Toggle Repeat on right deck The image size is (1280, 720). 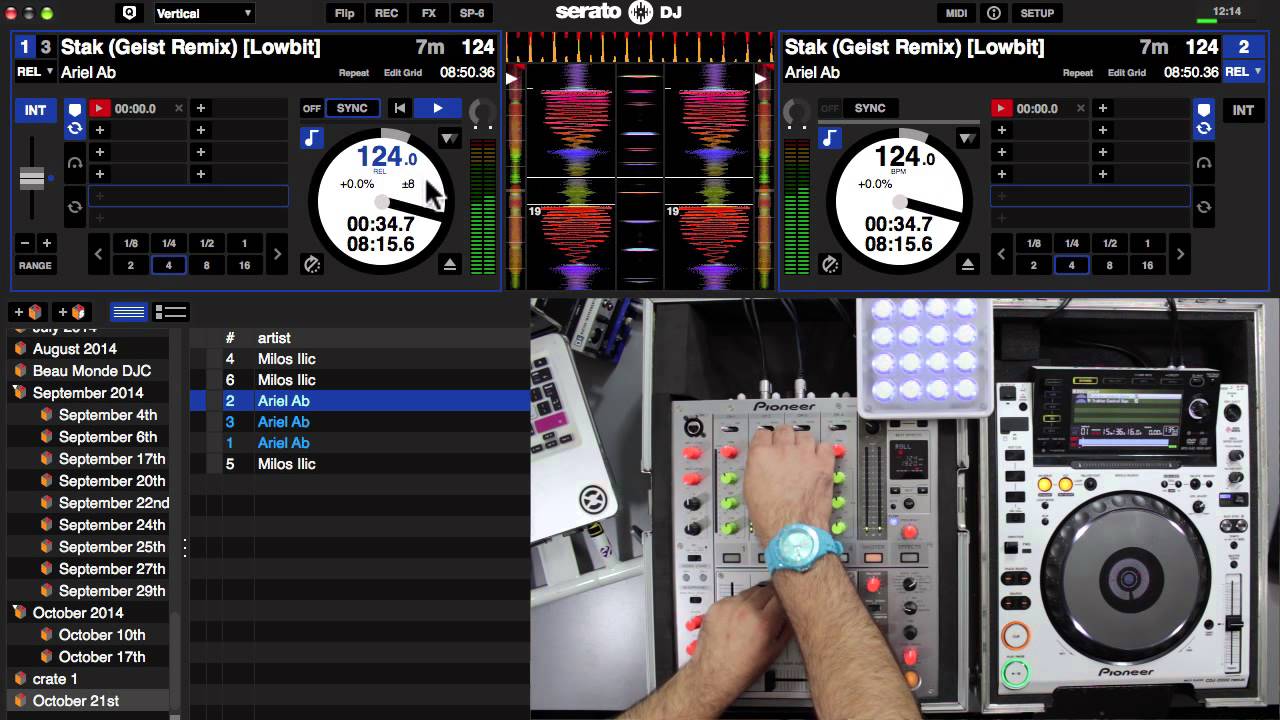click(1078, 73)
